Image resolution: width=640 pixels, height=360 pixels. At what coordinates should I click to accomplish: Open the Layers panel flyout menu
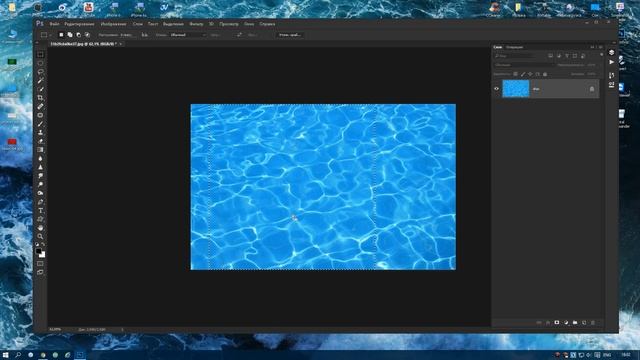coord(600,47)
